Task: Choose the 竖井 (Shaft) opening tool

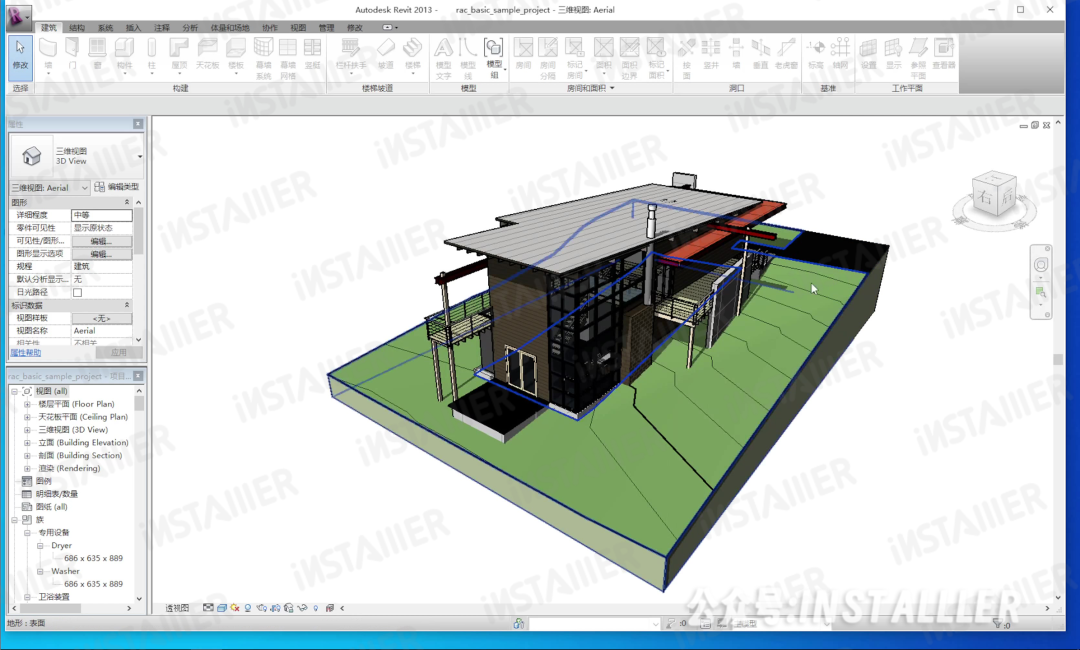Action: point(711,54)
